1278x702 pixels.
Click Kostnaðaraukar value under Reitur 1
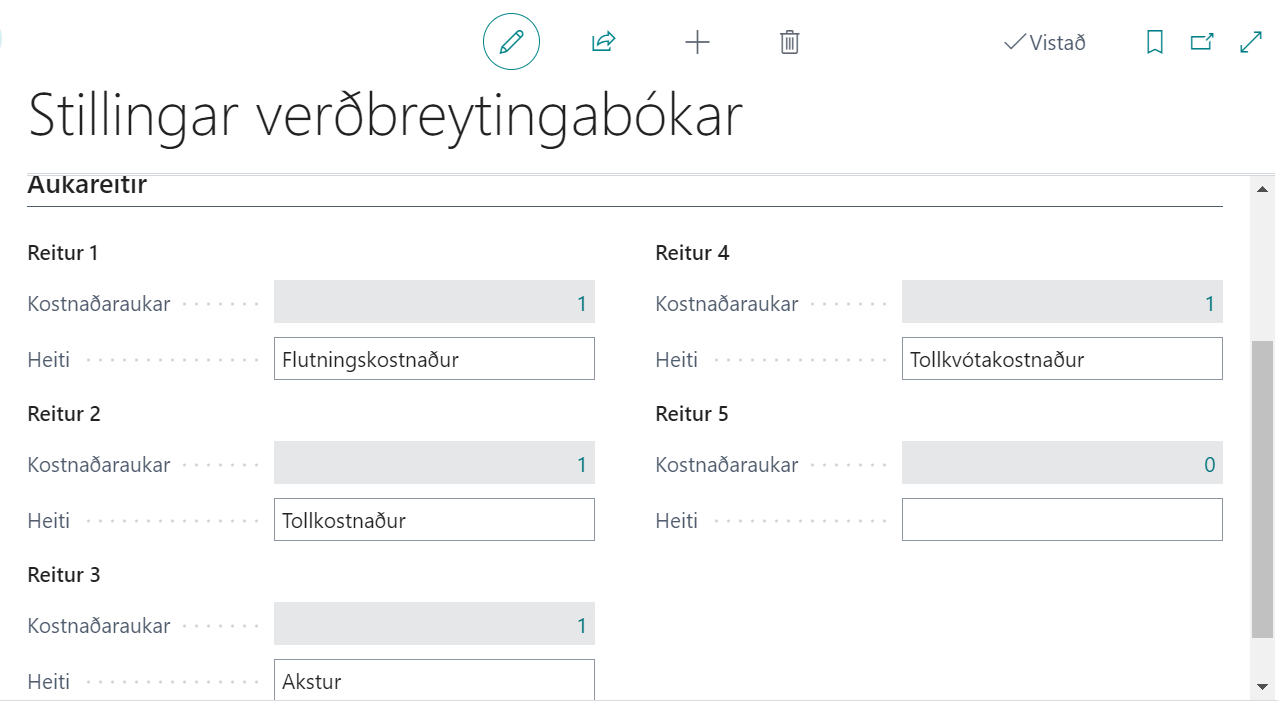(x=434, y=303)
